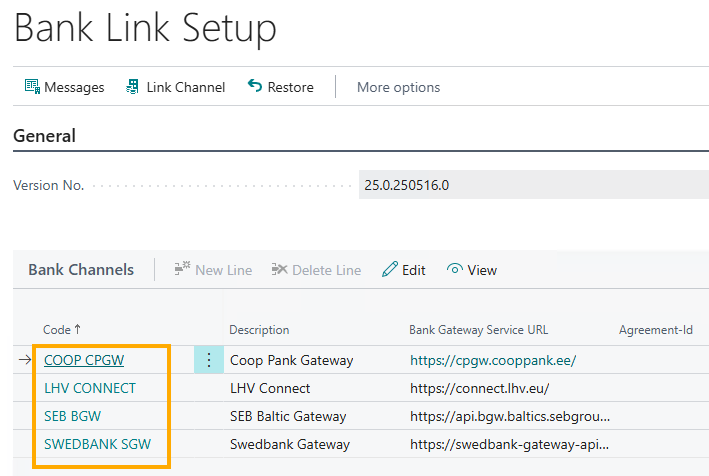Click the Link Channel icon

[132, 86]
